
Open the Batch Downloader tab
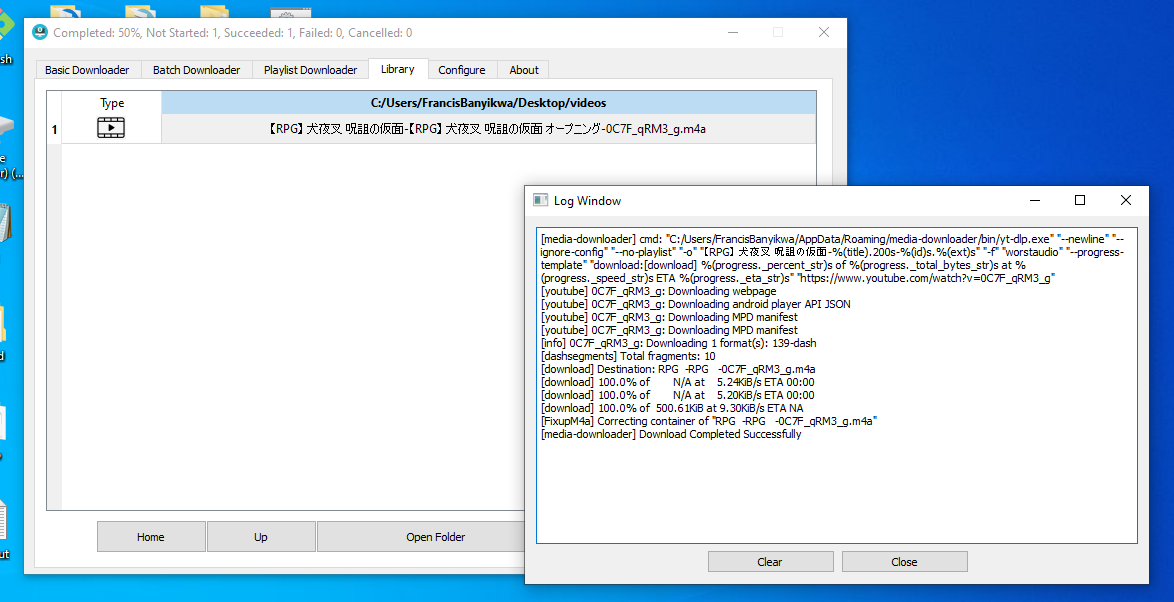(x=196, y=70)
